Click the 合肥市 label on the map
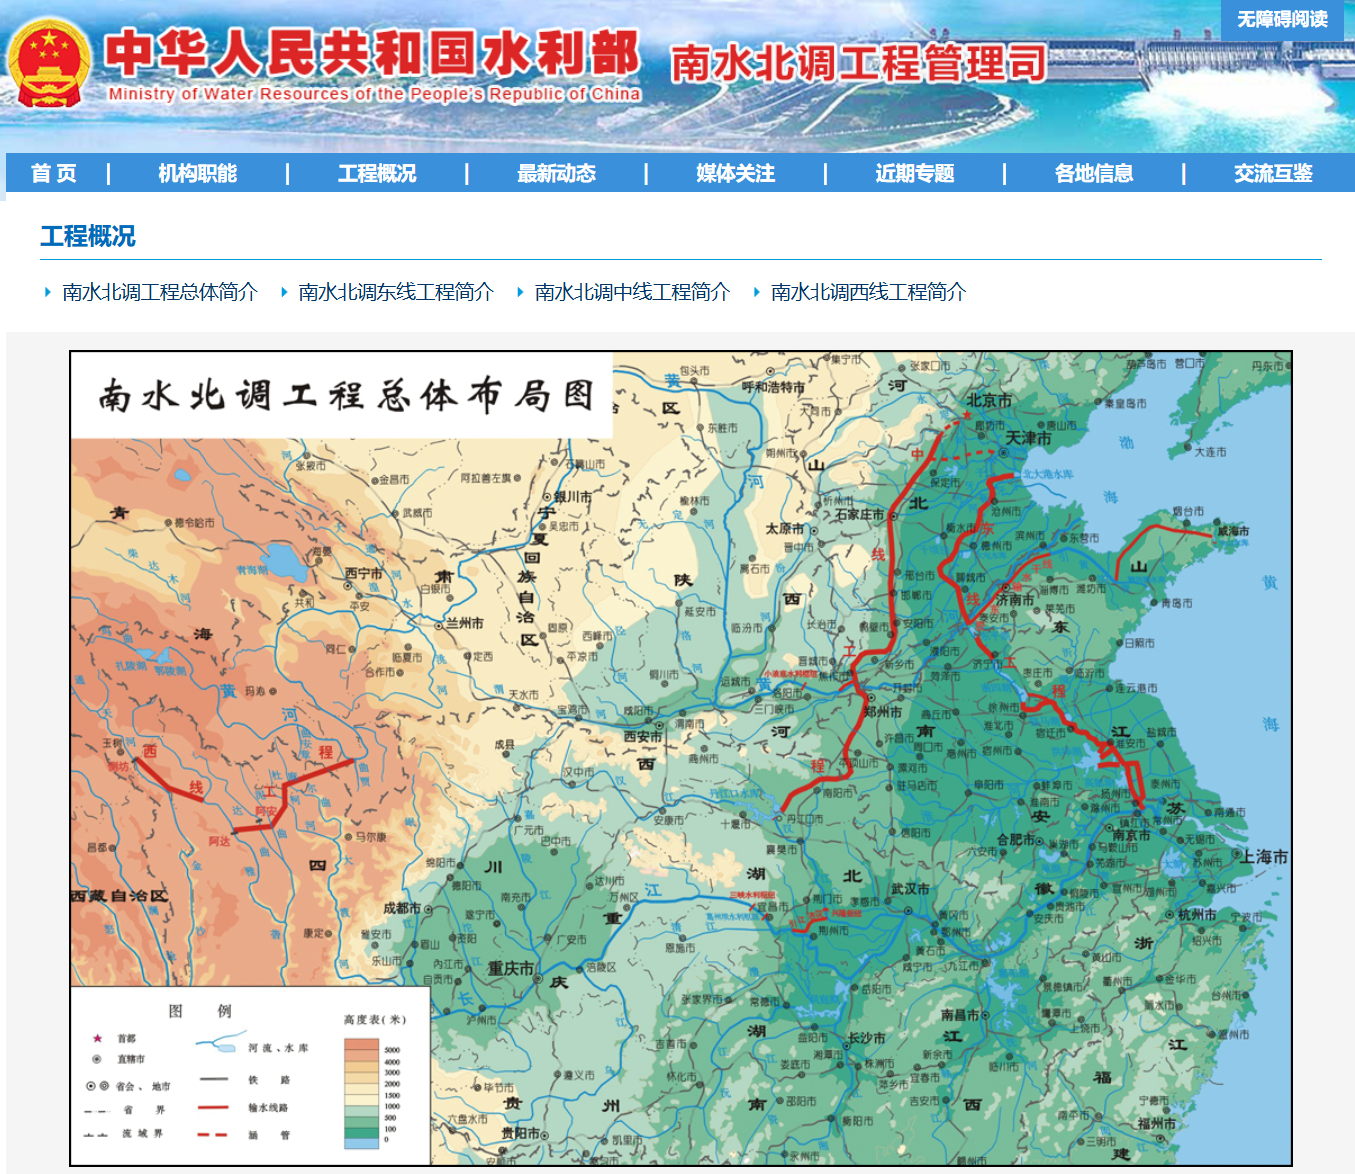This screenshot has width=1355, height=1174. coord(1016,840)
